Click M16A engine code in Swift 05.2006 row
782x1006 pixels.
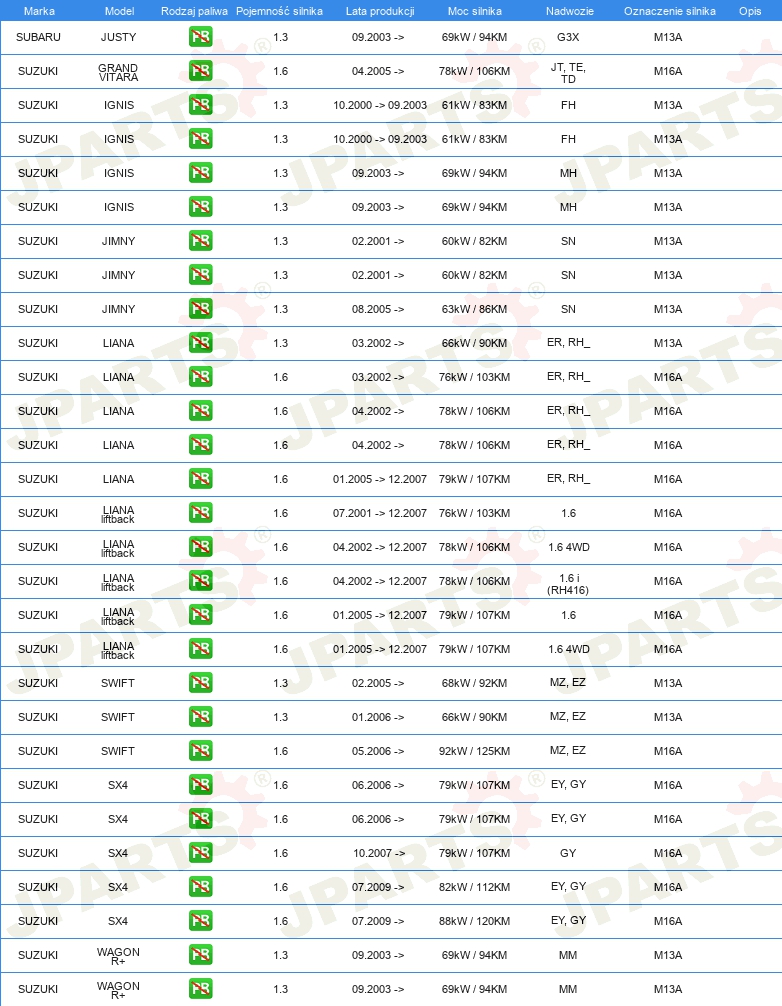pyautogui.click(x=668, y=751)
